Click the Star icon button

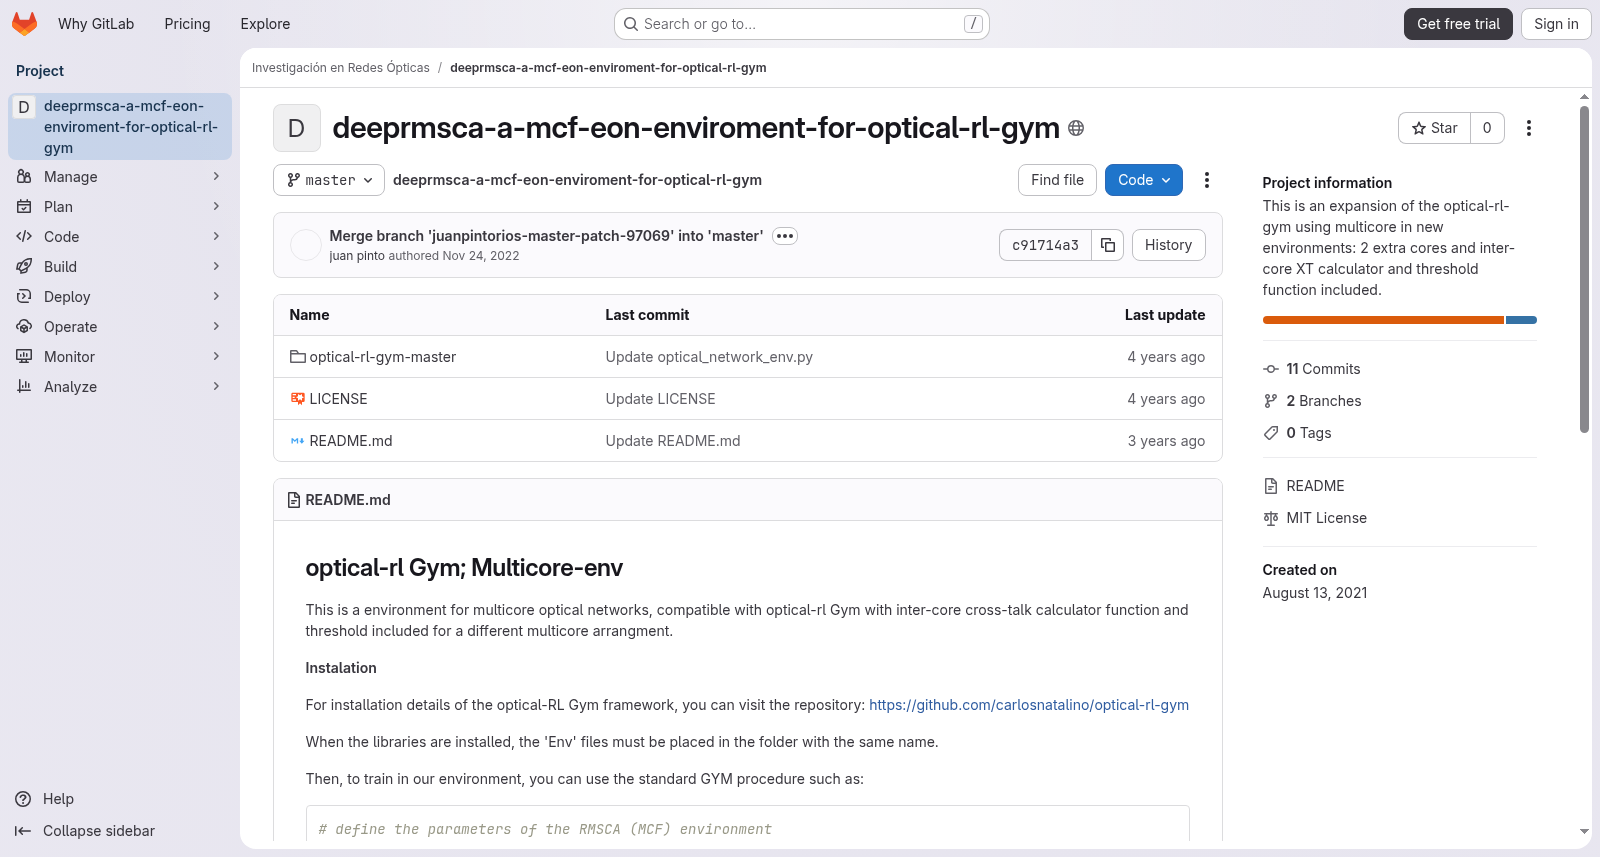pos(1434,128)
